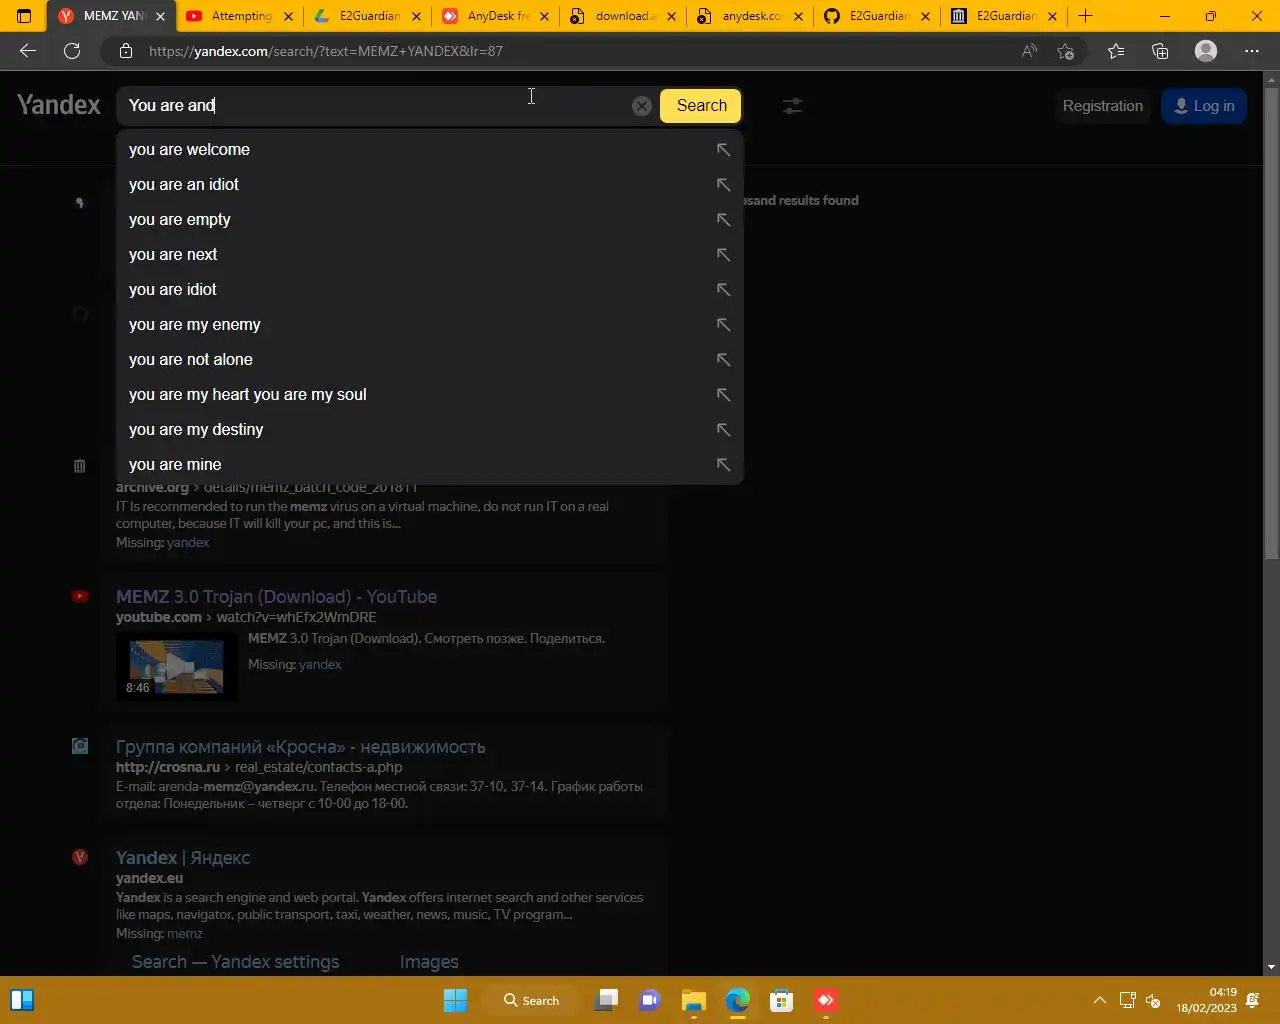Reload the current page
The image size is (1280, 1024).
click(x=72, y=51)
